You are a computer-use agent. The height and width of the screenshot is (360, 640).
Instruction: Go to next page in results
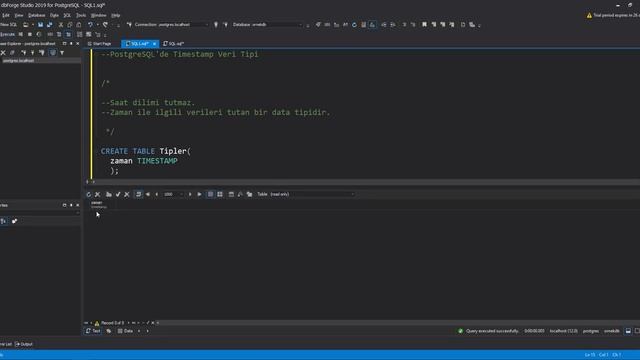190,195
